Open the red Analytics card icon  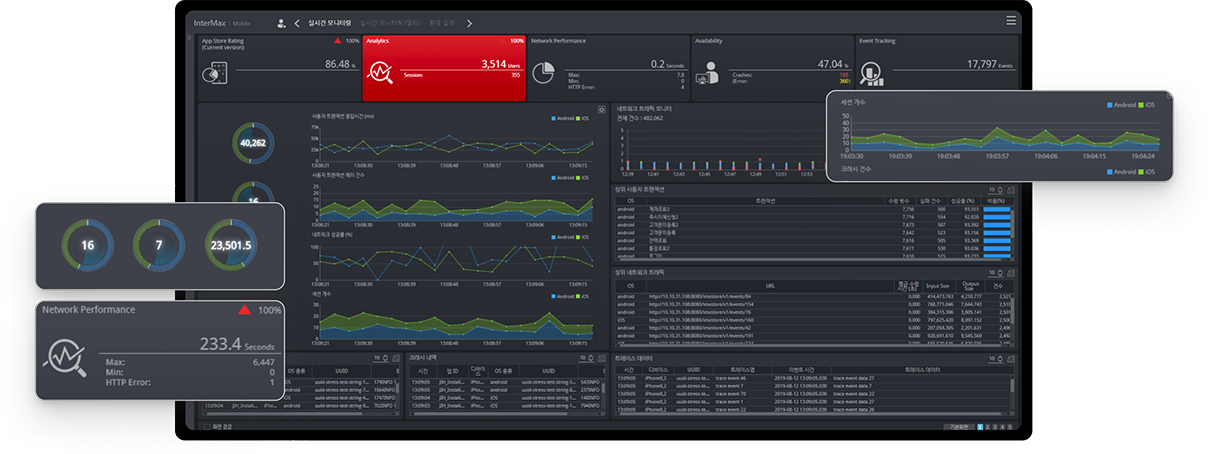click(x=380, y=73)
